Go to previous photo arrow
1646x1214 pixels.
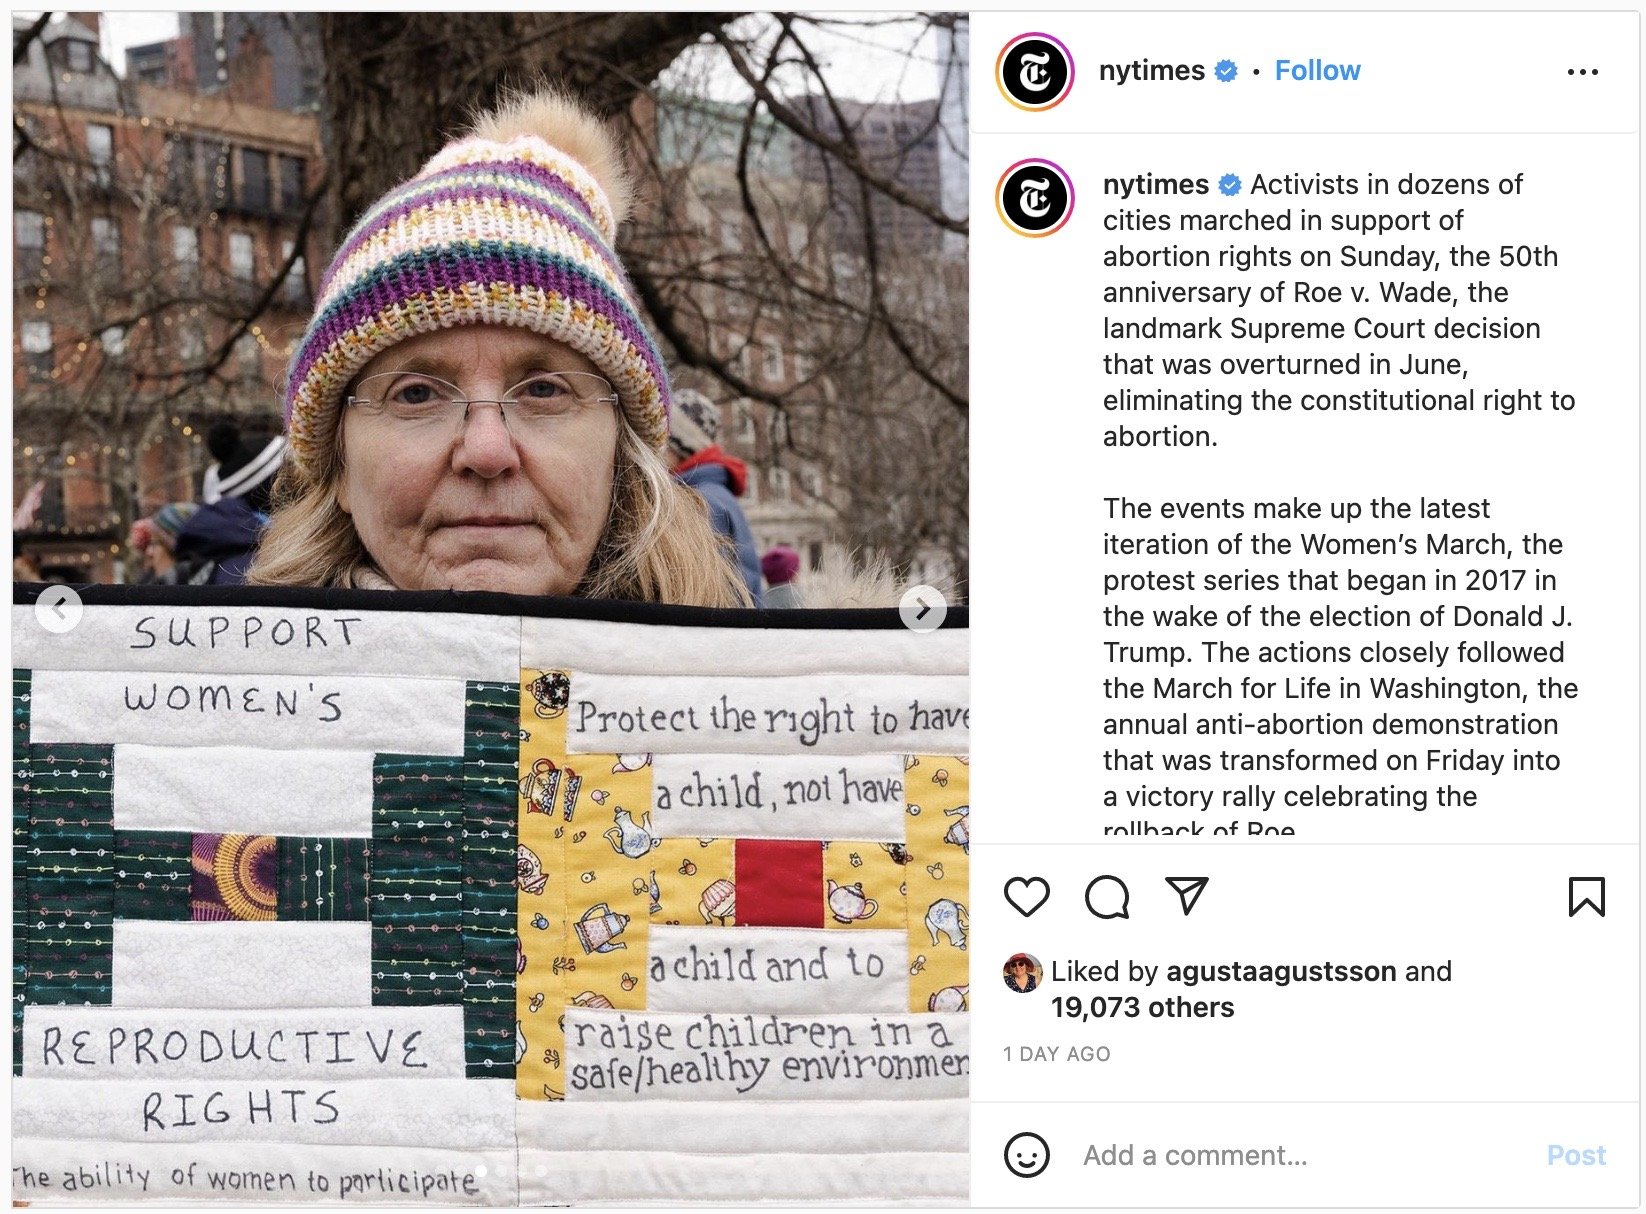[x=59, y=608]
